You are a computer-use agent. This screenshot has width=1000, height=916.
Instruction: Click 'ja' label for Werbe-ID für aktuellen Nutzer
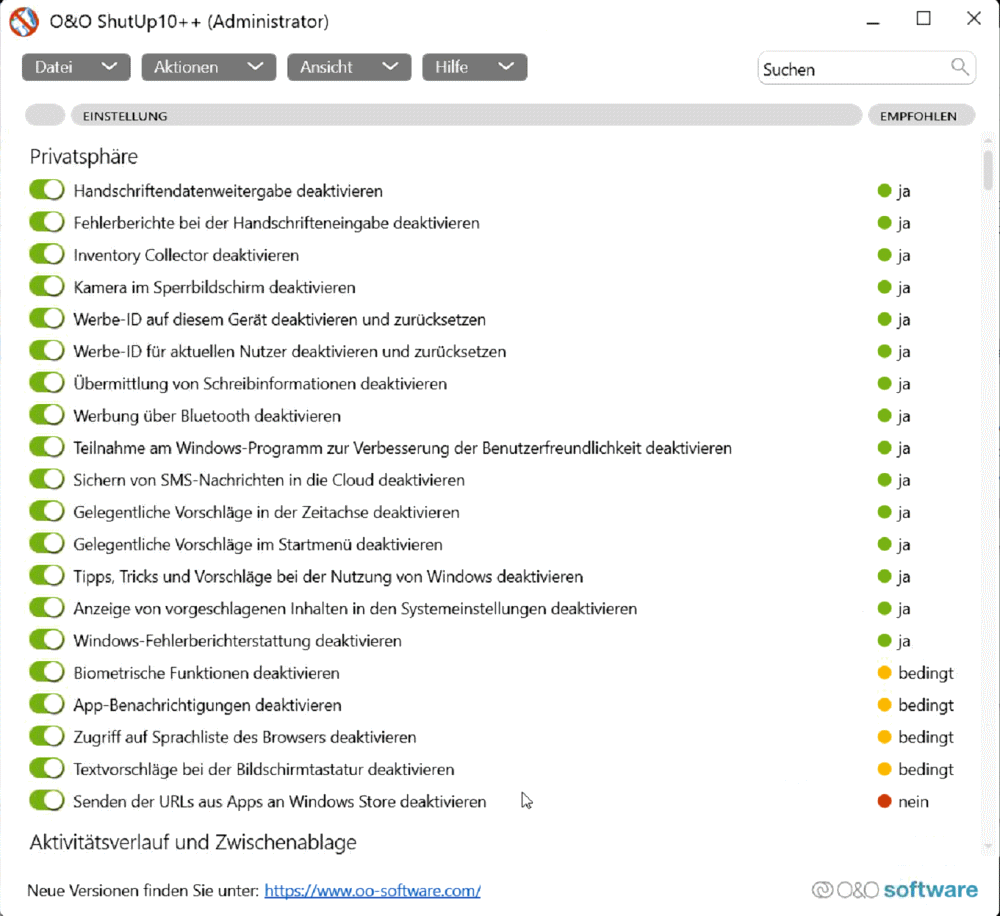904,351
